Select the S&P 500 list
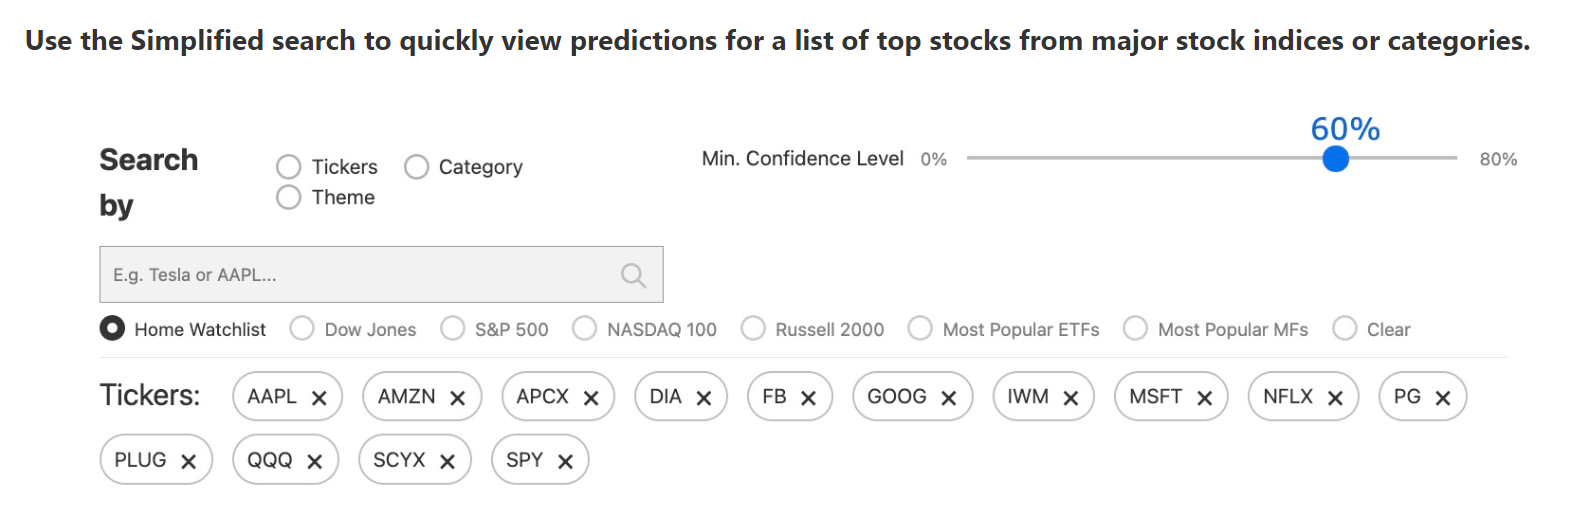The image size is (1596, 505). click(x=453, y=329)
